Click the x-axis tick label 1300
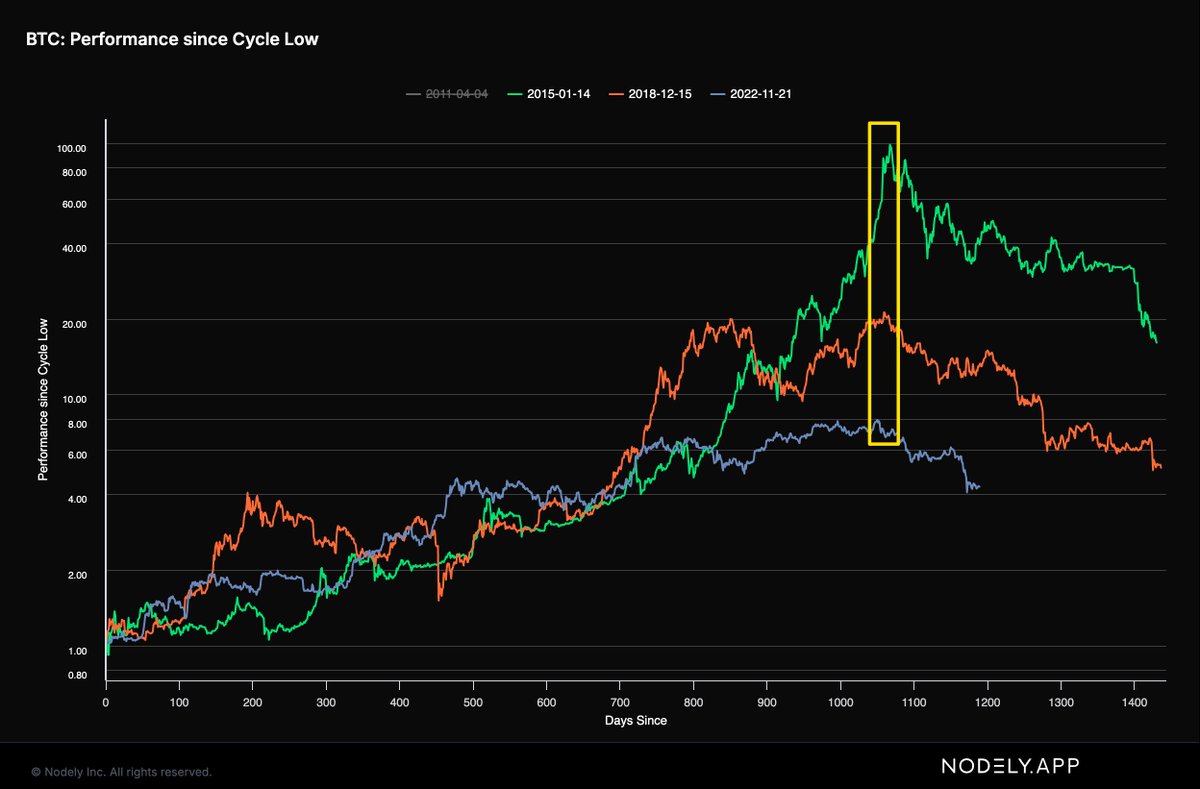The image size is (1200, 789). point(1061,702)
